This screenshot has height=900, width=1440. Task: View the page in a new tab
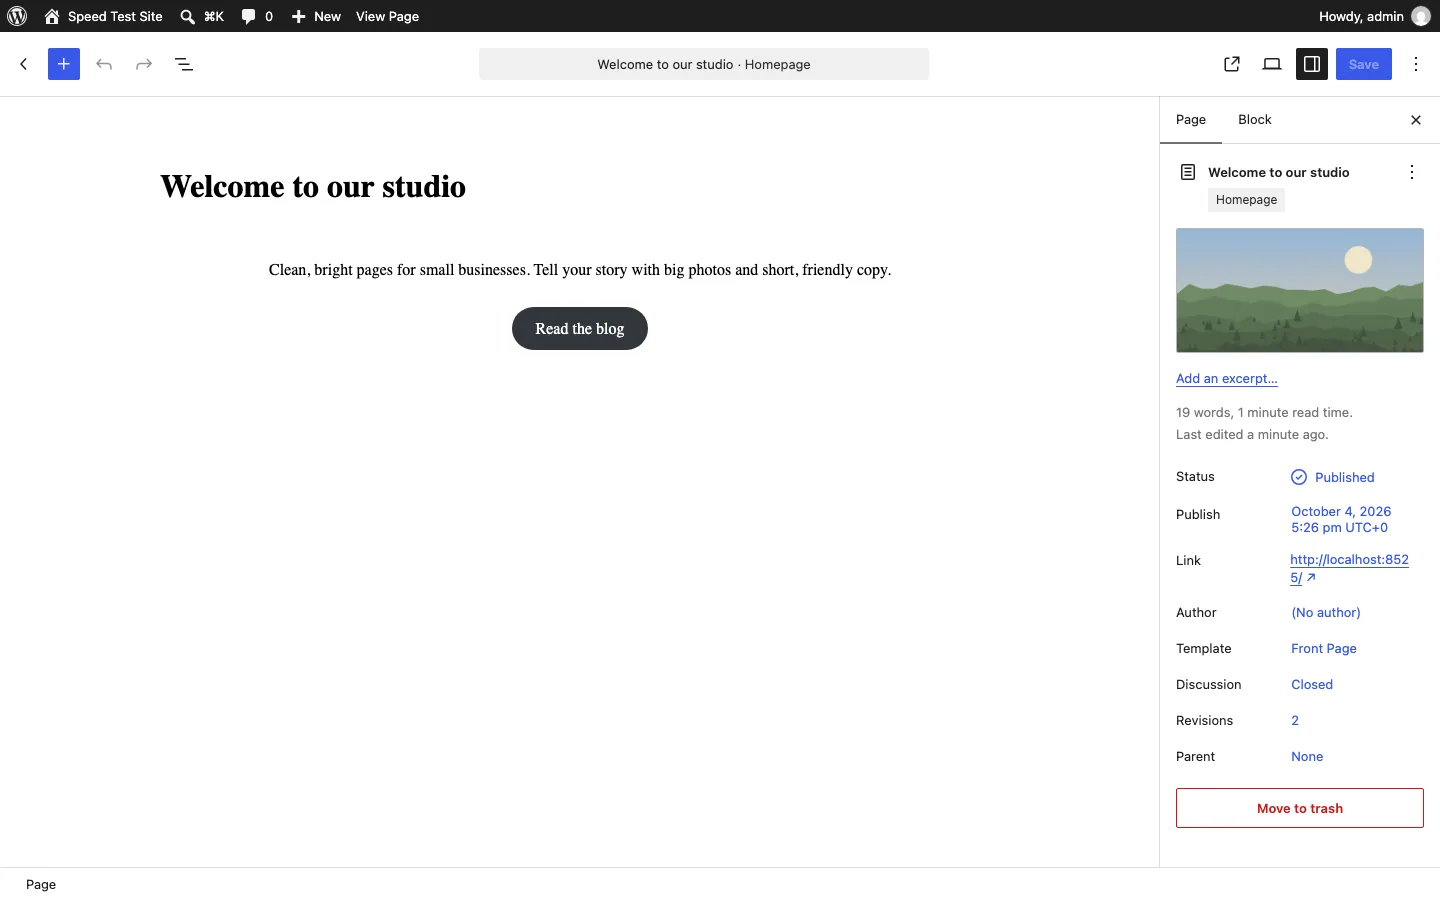(x=1232, y=64)
